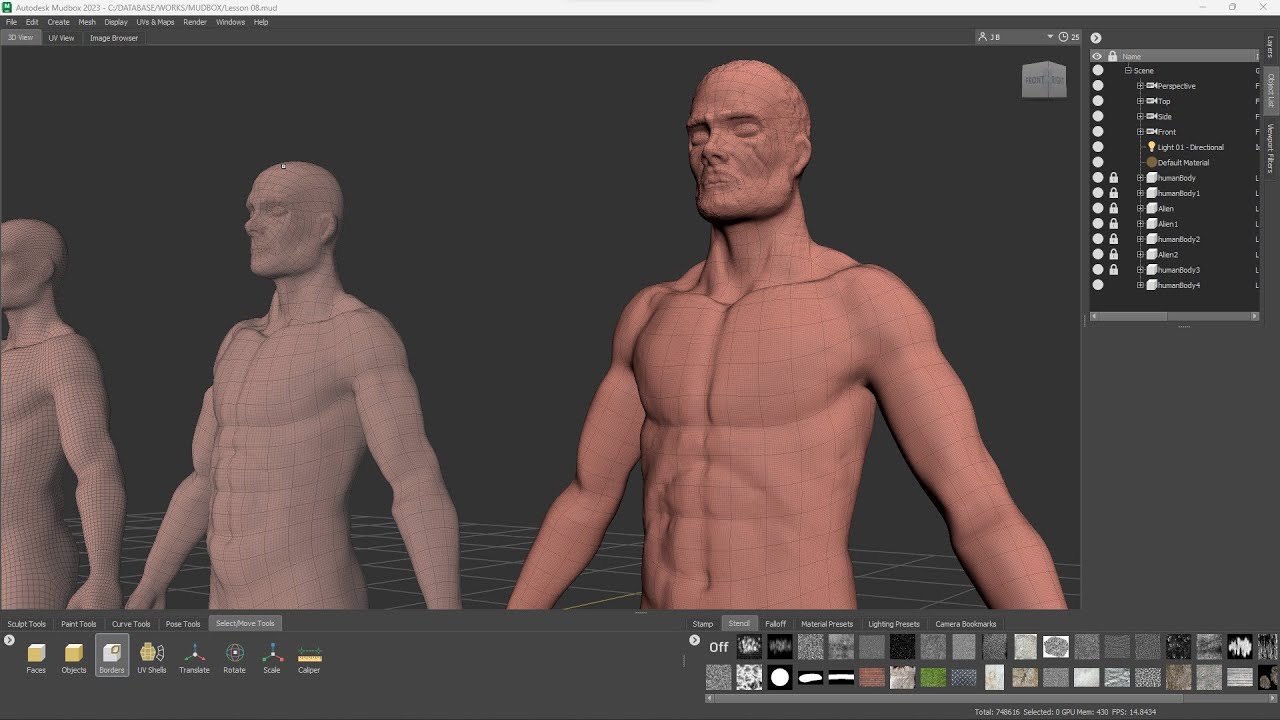Image resolution: width=1280 pixels, height=720 pixels.
Task: Click the view cube in the viewport
Action: pyautogui.click(x=1044, y=80)
